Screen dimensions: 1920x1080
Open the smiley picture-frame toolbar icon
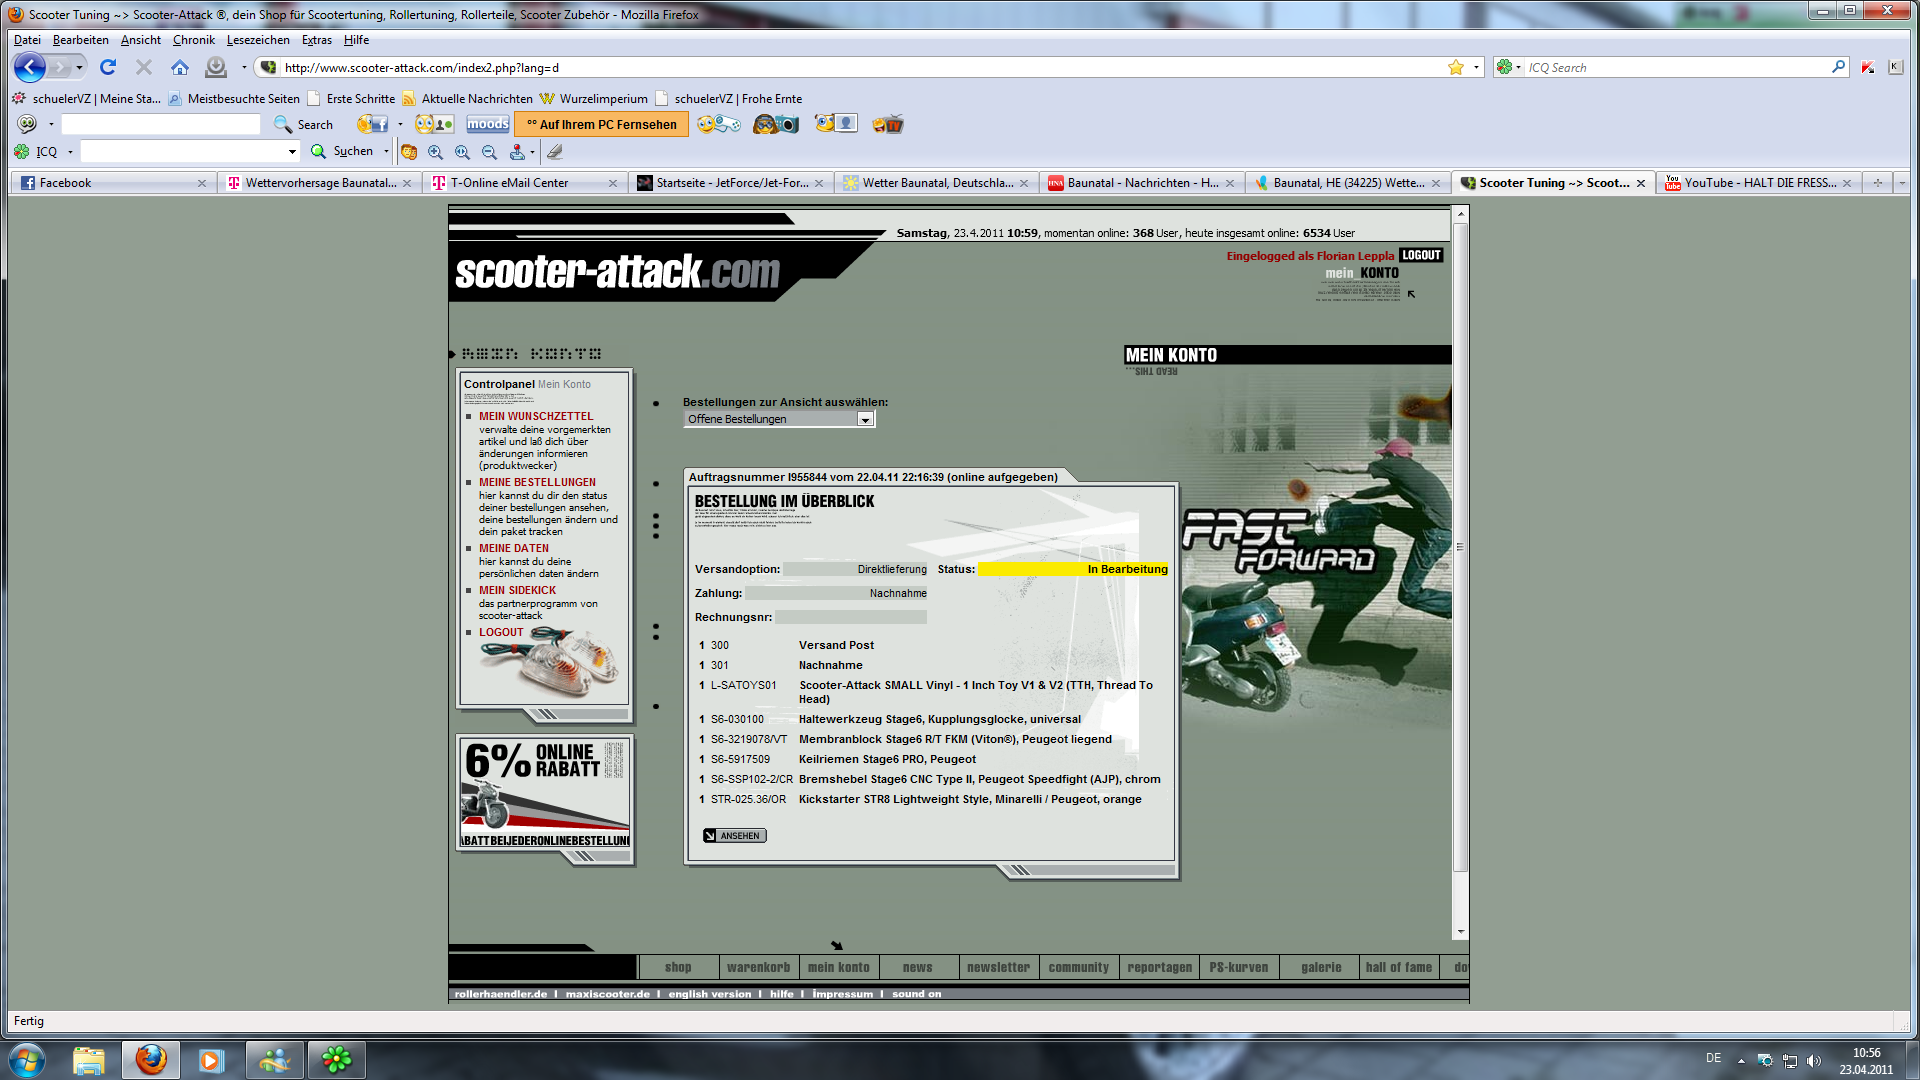(x=836, y=124)
